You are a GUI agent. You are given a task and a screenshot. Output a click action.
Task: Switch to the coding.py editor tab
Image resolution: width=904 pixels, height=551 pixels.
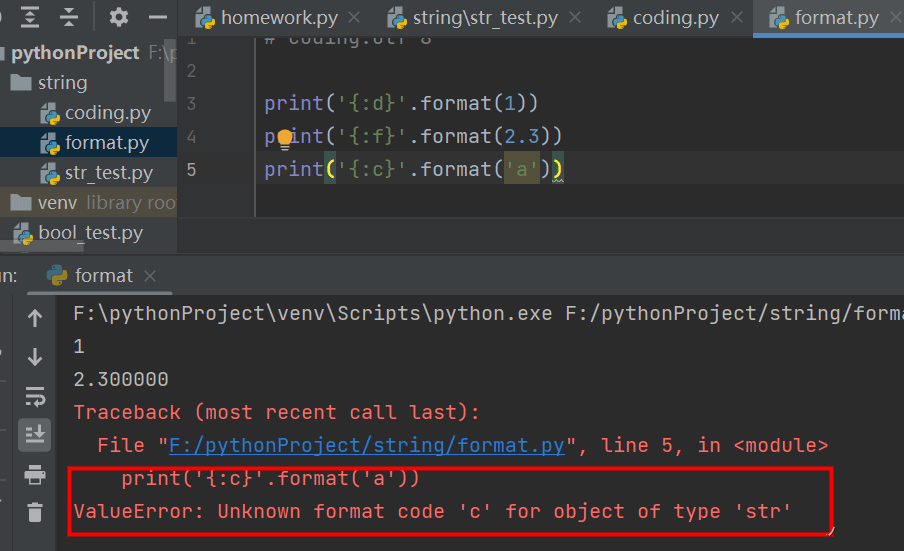click(x=675, y=18)
